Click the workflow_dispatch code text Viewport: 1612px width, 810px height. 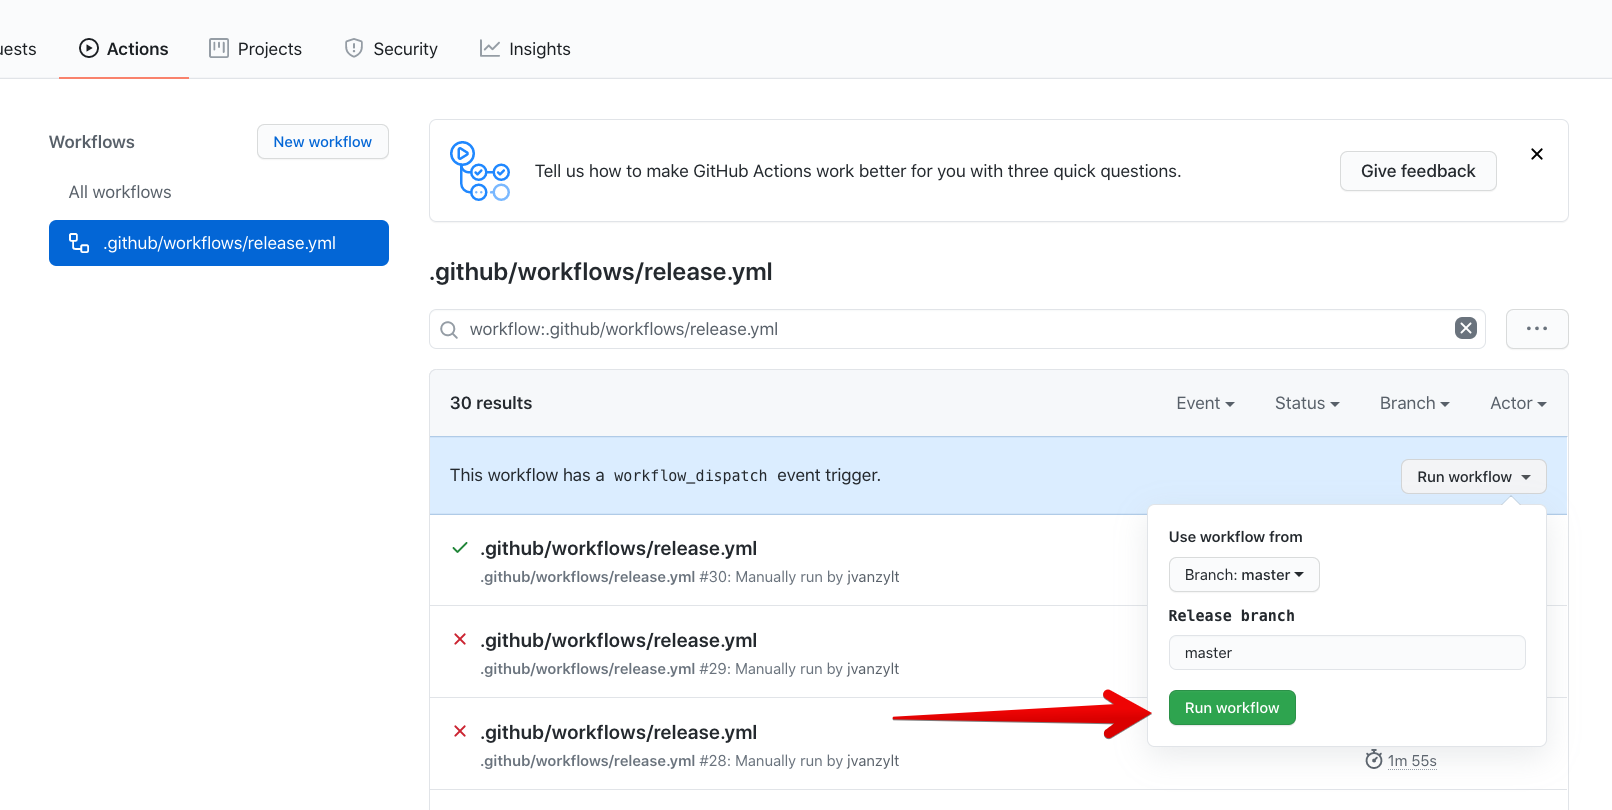pyautogui.click(x=690, y=476)
